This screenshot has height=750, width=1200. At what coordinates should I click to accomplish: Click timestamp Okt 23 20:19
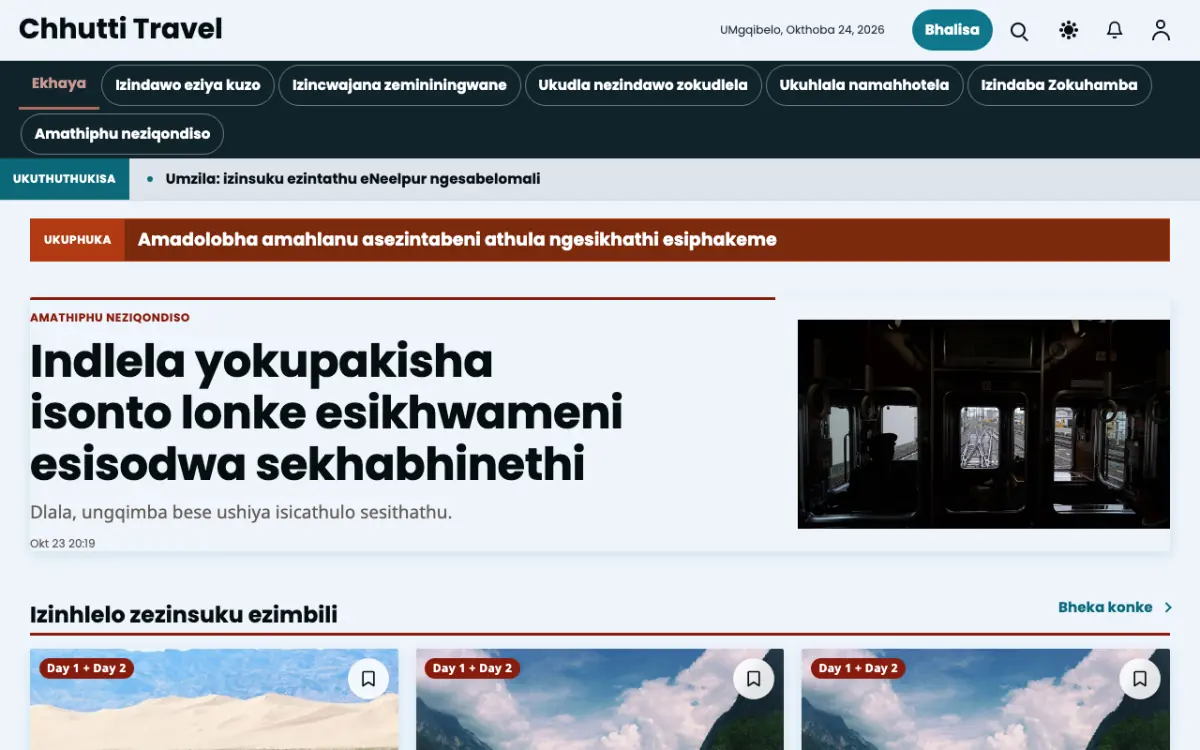(x=63, y=544)
